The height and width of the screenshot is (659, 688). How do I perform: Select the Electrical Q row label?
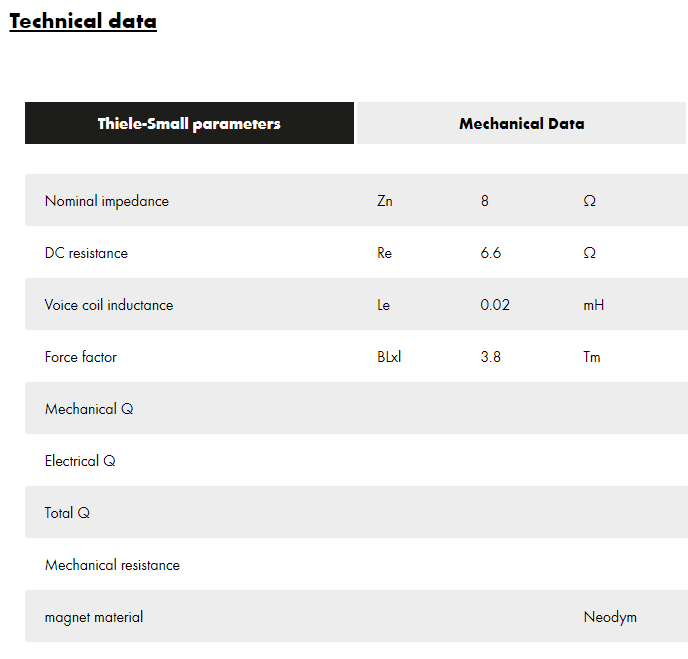tap(80, 461)
